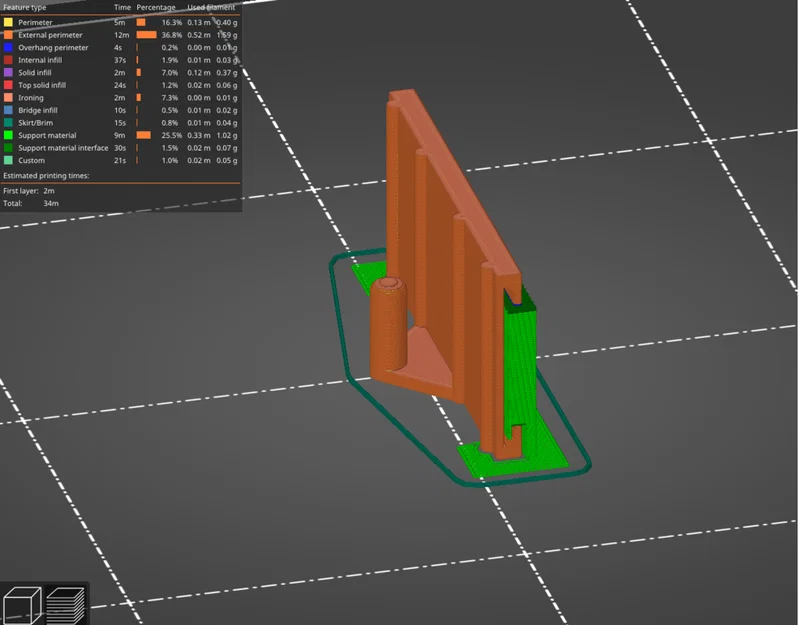The height and width of the screenshot is (625, 799).
Task: Switch to the 3D editor view cube icon
Action: [x=22, y=605]
